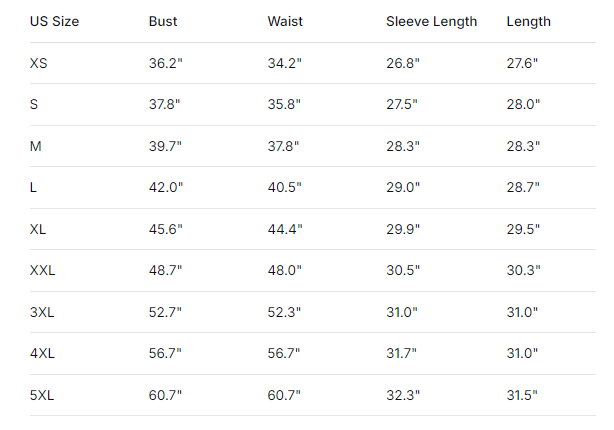Click the Length column header

[x=528, y=21]
